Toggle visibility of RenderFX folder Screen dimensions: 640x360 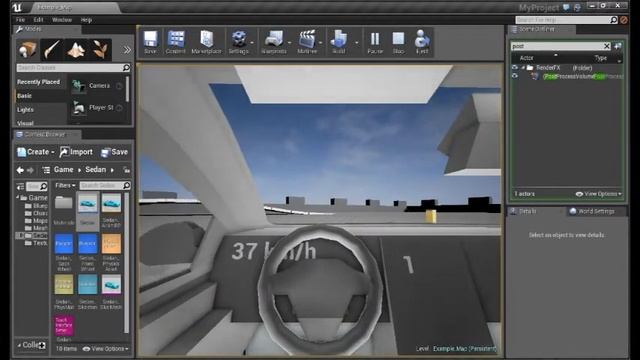(x=515, y=68)
